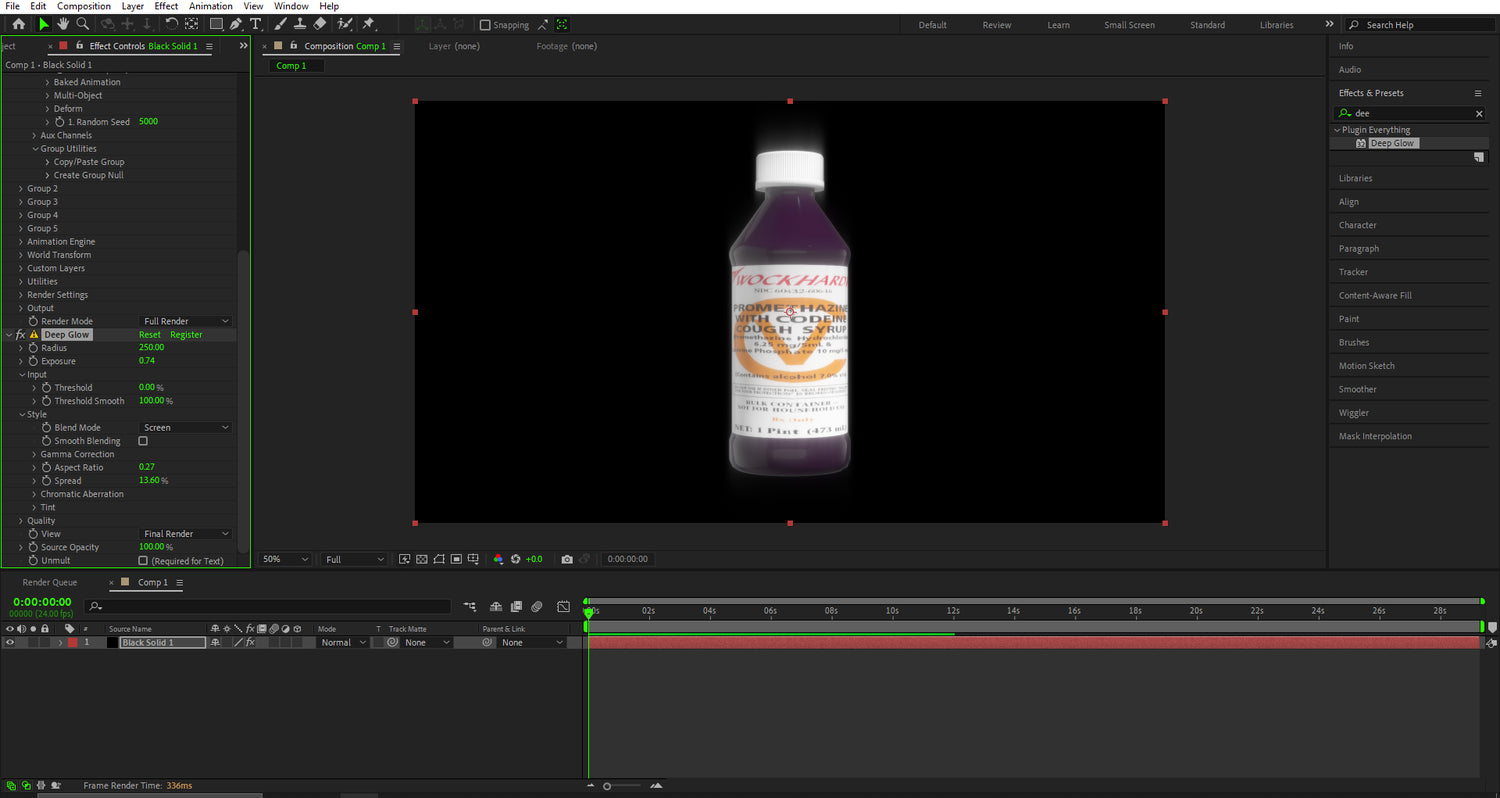
Task: Open the Track Matte None dropdown
Action: pos(428,643)
